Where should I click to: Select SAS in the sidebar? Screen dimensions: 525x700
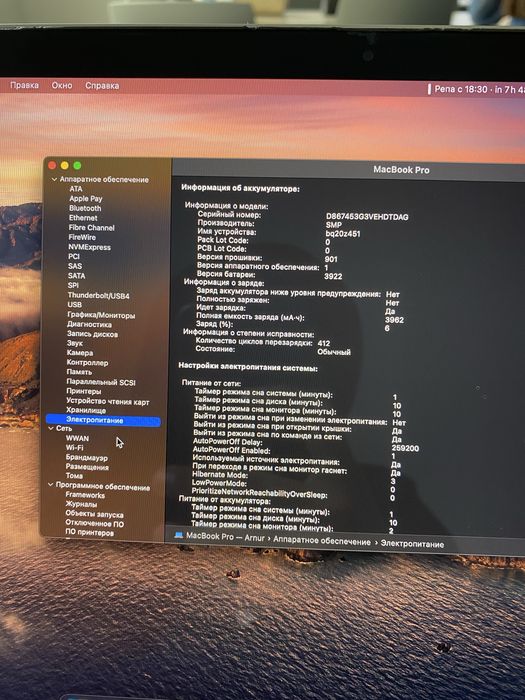click(x=75, y=266)
